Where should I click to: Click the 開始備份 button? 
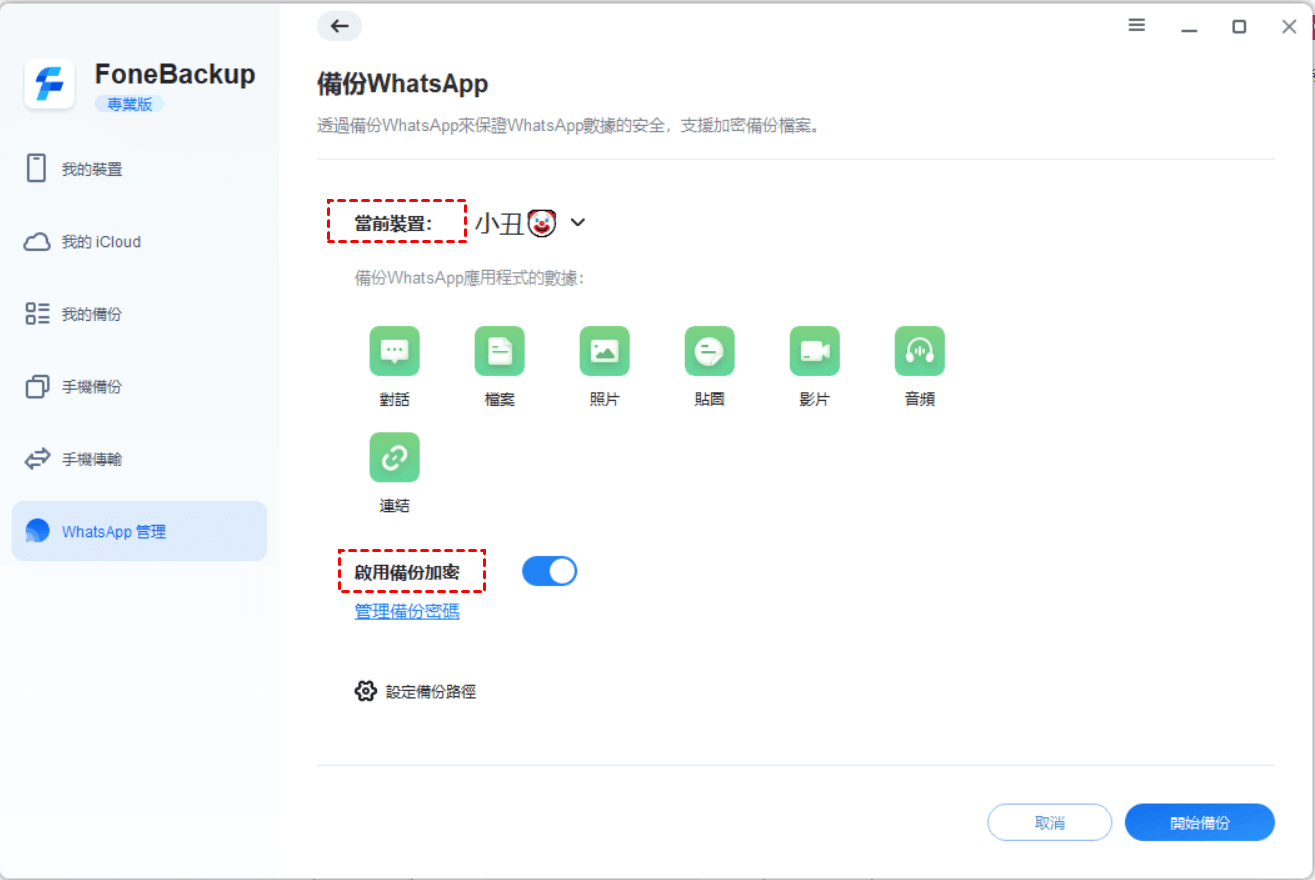coord(1199,823)
